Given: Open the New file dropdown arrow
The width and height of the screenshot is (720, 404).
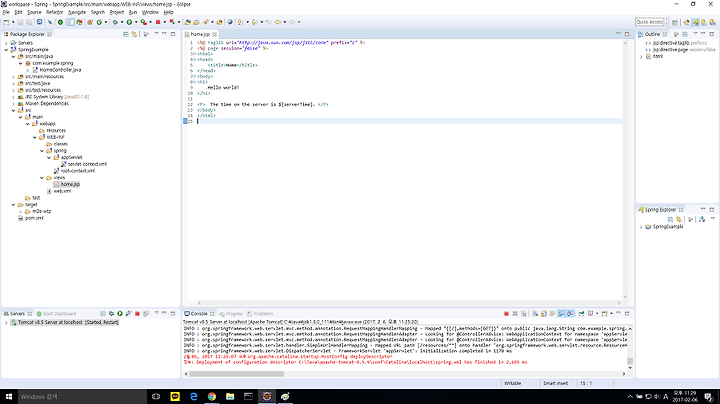Looking at the screenshot, I should click(13, 22).
